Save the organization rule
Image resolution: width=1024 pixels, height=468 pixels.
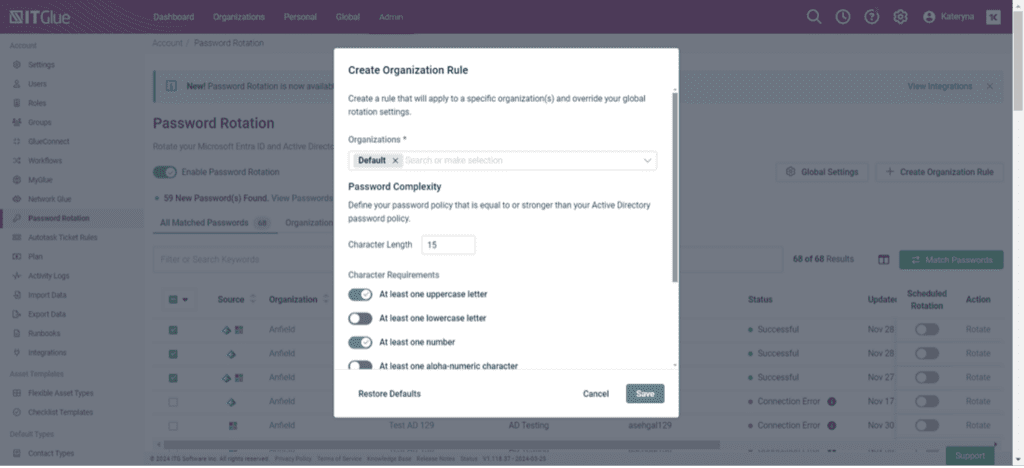coord(645,394)
